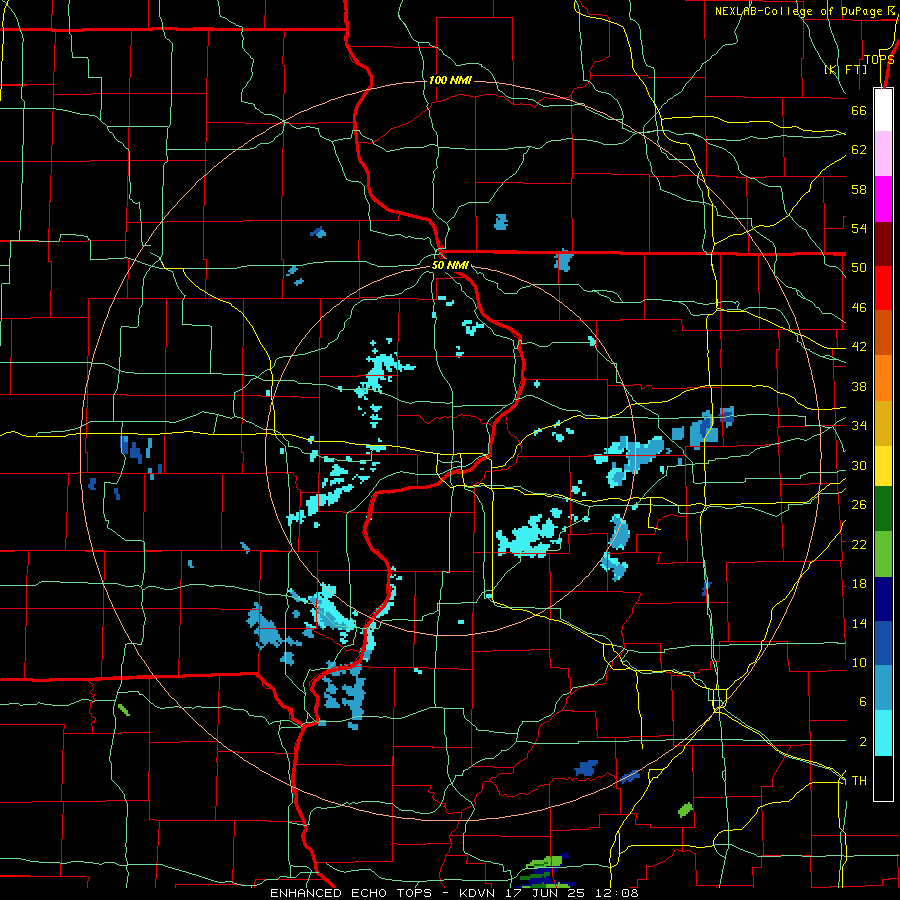Select the 10 scale value

click(859, 662)
